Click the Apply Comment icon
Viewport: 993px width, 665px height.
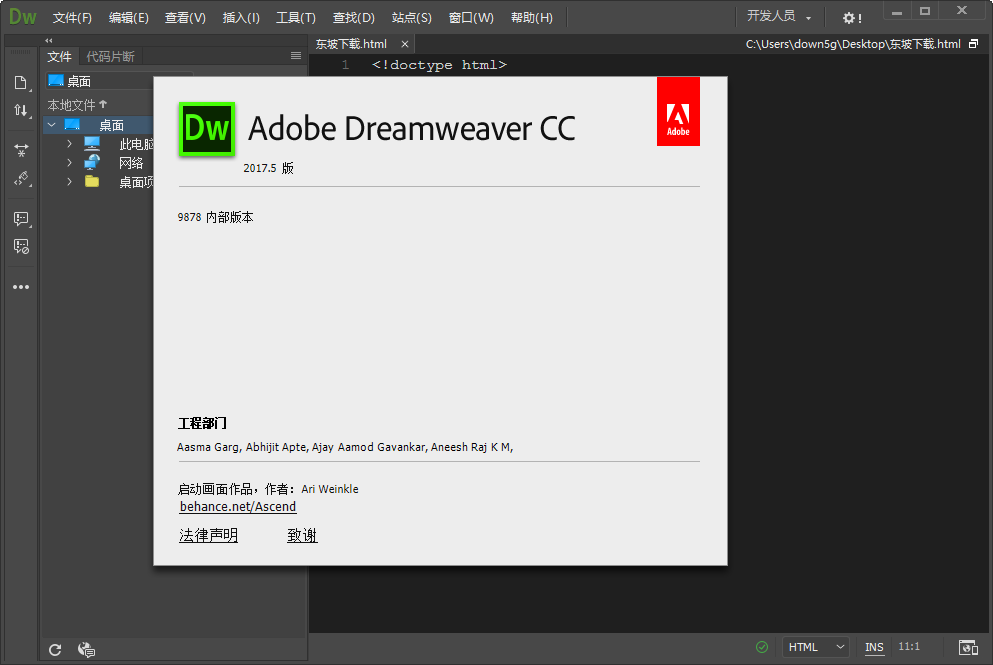pyautogui.click(x=21, y=219)
